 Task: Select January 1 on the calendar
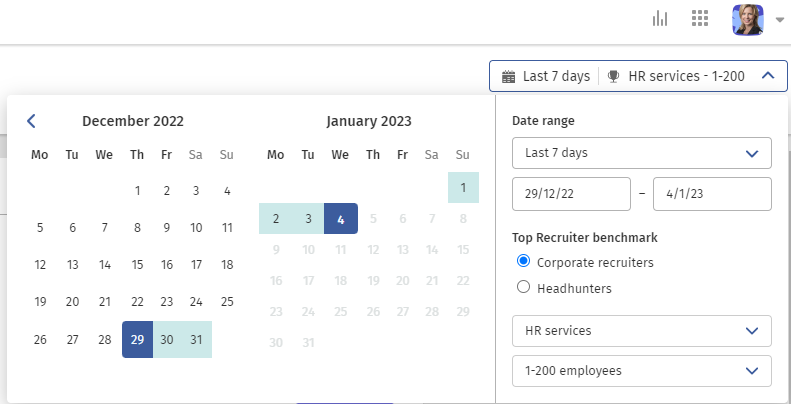point(463,187)
